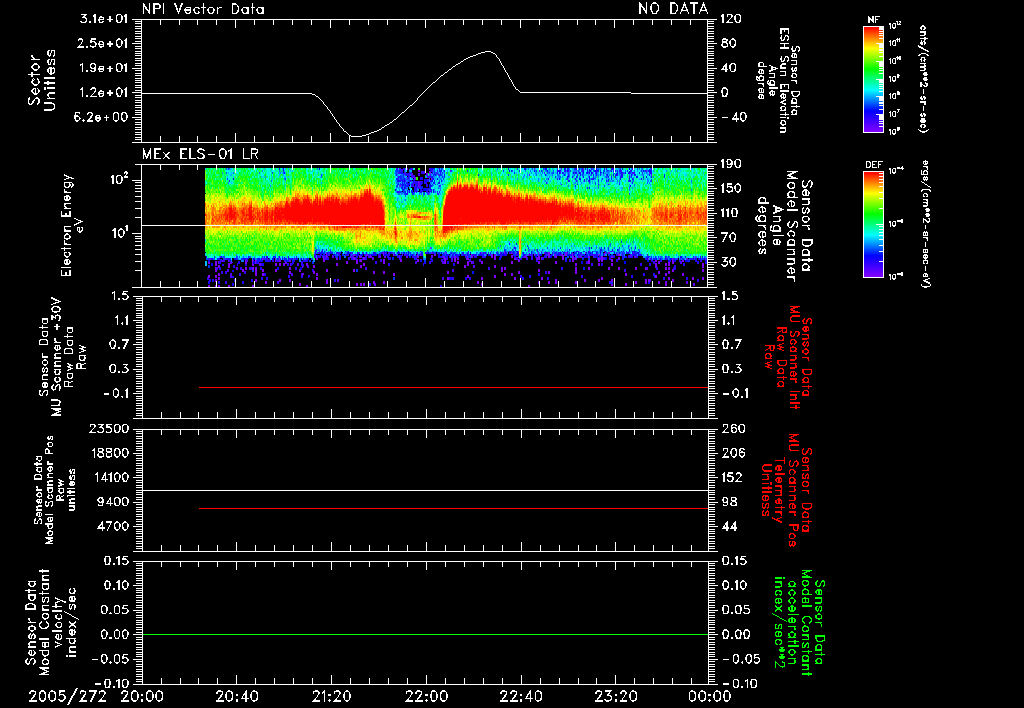The width and height of the screenshot is (1024, 708).
Task: Click the '23500' scanner position tick value
Action: click(x=108, y=428)
